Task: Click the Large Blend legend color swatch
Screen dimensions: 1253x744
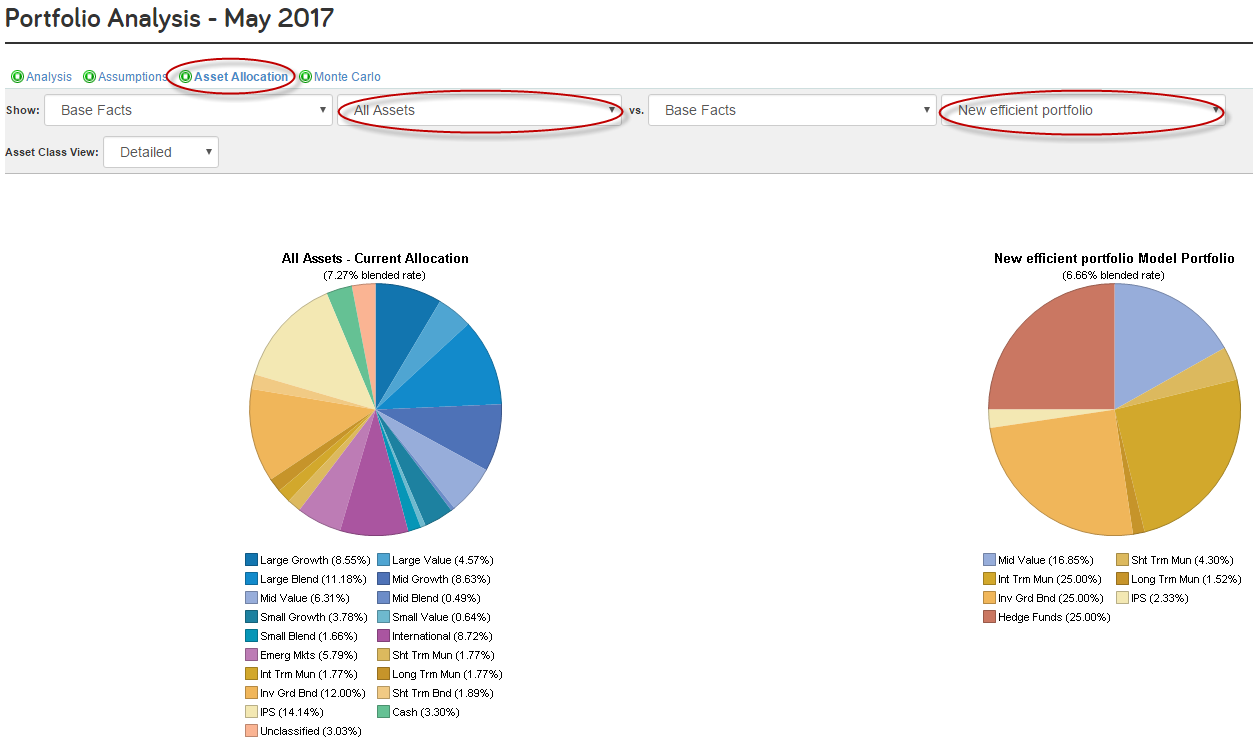Action: tap(251, 579)
